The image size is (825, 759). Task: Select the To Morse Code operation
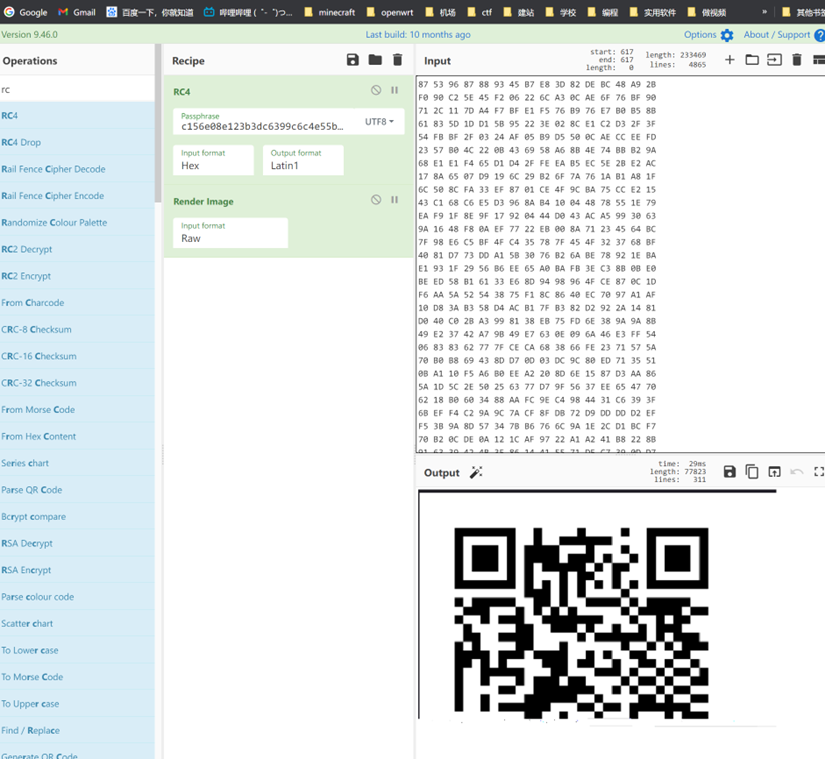point(77,677)
